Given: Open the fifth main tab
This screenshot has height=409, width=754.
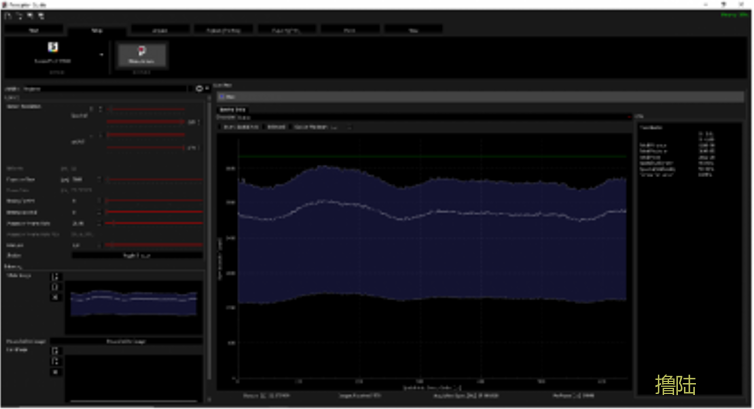Looking at the screenshot, I should pos(287,30).
